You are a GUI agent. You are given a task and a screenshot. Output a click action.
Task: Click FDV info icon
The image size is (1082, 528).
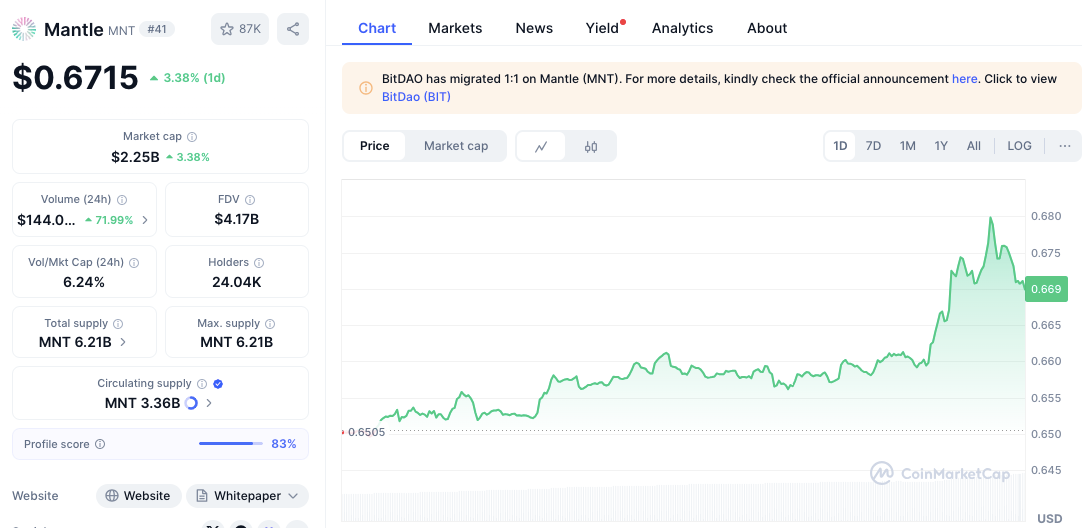pyautogui.click(x=250, y=199)
